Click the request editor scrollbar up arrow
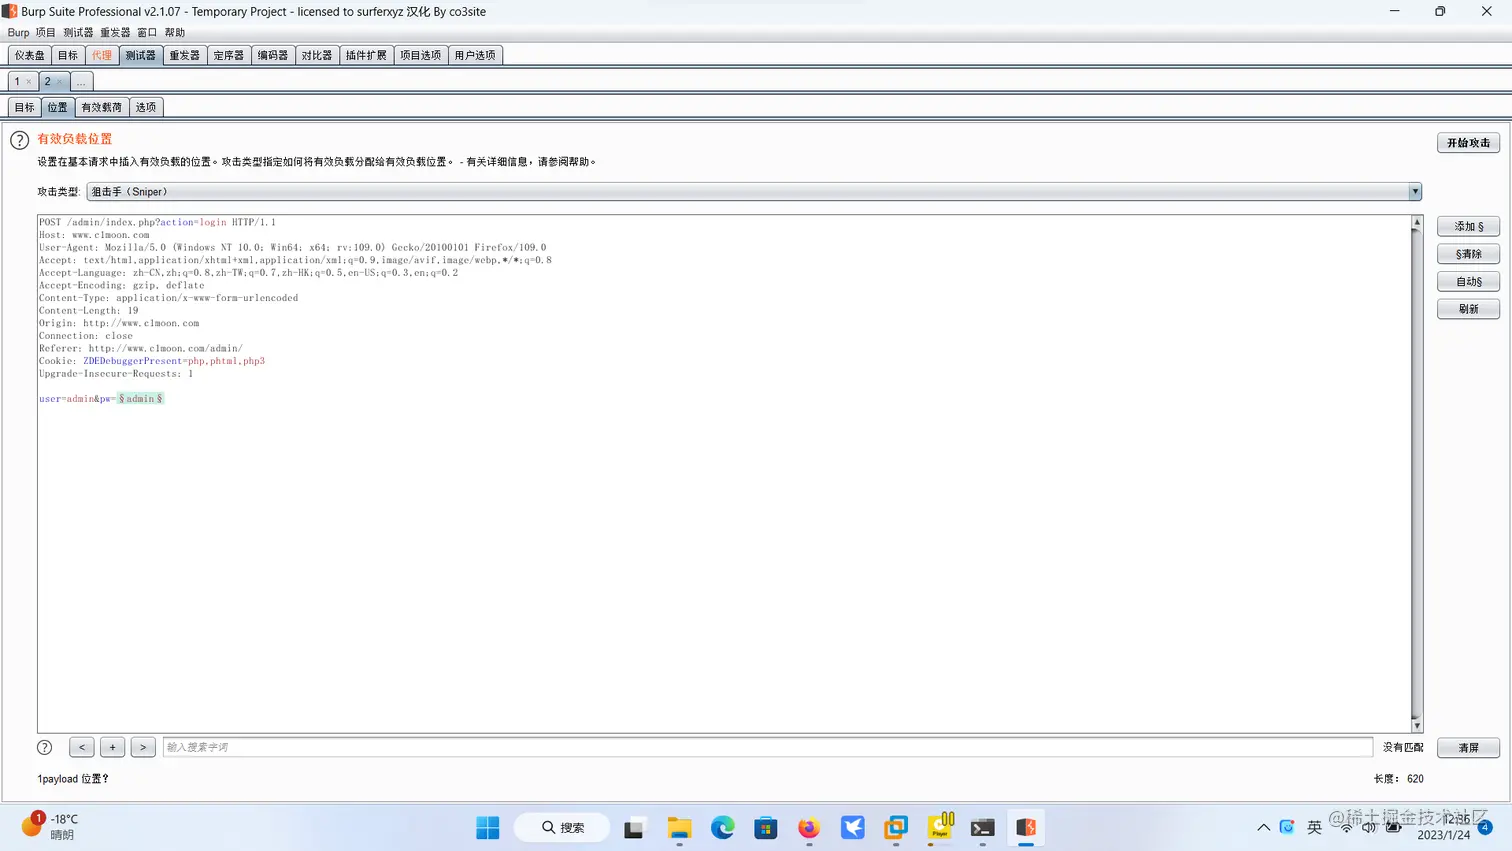The image size is (1512, 851). coord(1416,222)
